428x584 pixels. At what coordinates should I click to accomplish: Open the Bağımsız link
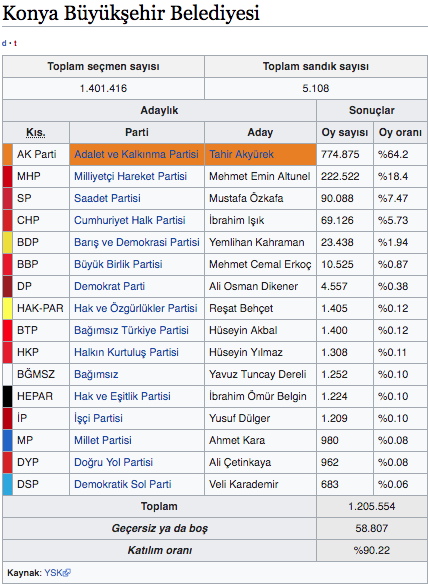click(x=96, y=374)
